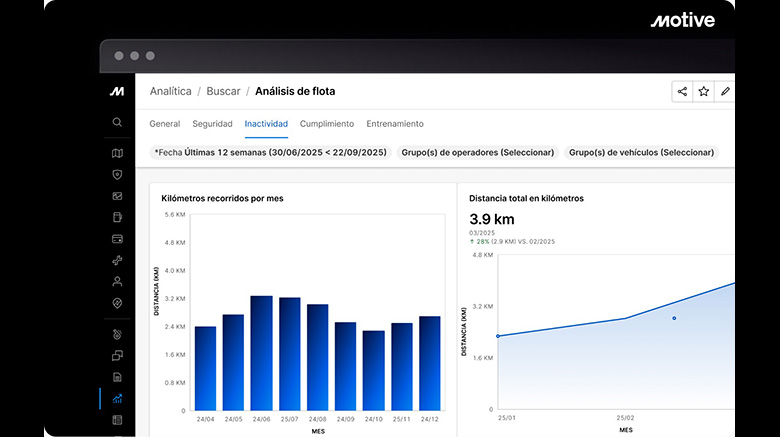Open the analytics chart icon in sidebar
This screenshot has width=780, height=437.
(x=117, y=399)
